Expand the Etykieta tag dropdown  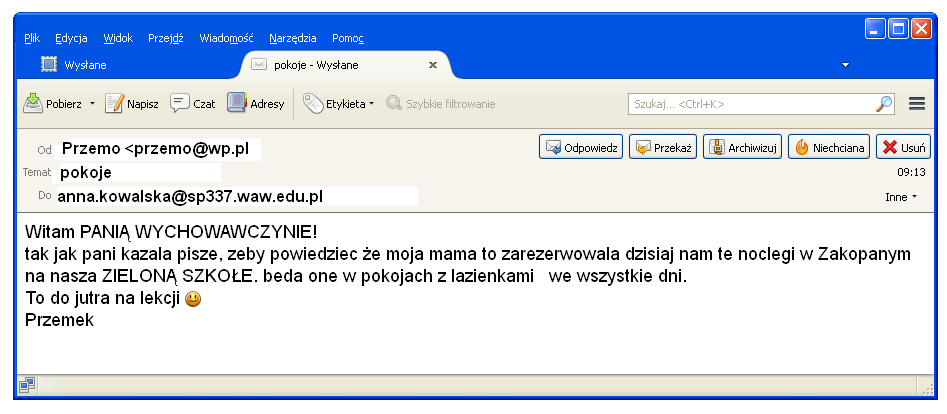coord(338,103)
